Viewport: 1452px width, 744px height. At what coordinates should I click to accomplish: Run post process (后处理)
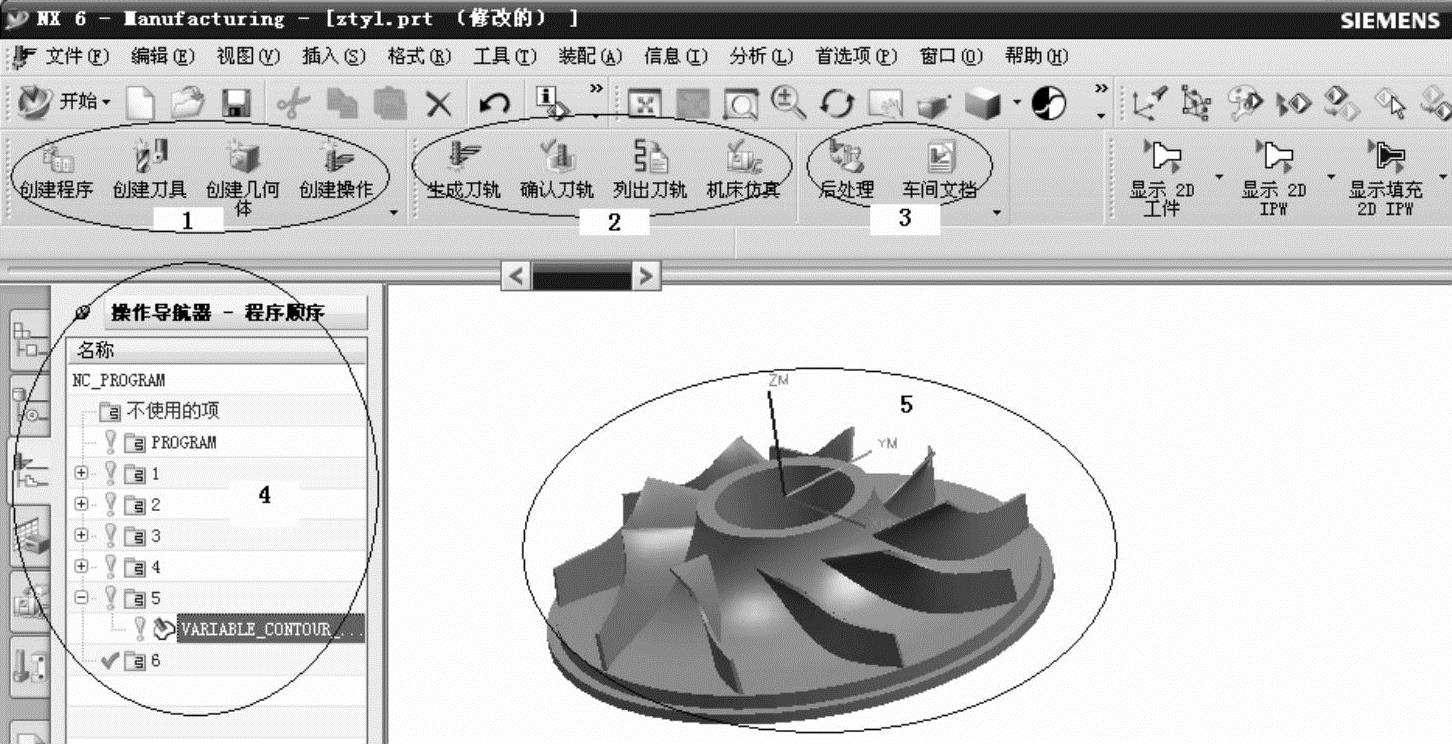click(x=847, y=168)
